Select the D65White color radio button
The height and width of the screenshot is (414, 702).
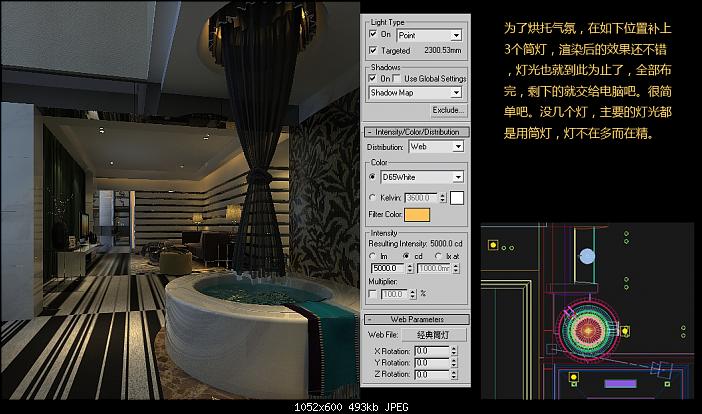tap(372, 177)
